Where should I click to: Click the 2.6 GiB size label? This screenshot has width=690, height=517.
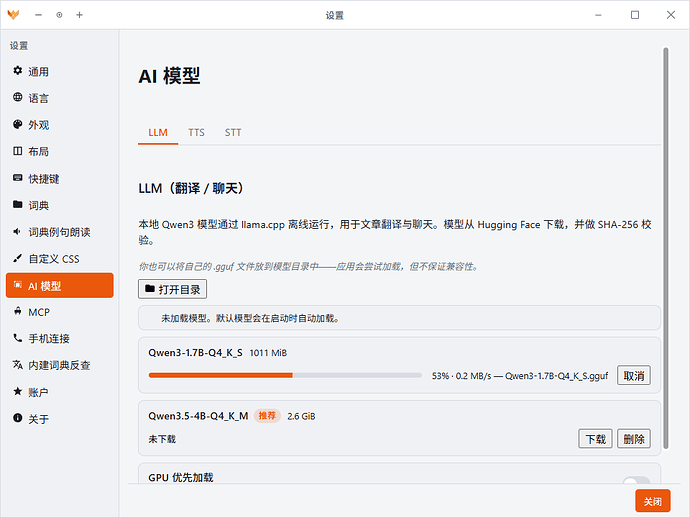tap(301, 416)
